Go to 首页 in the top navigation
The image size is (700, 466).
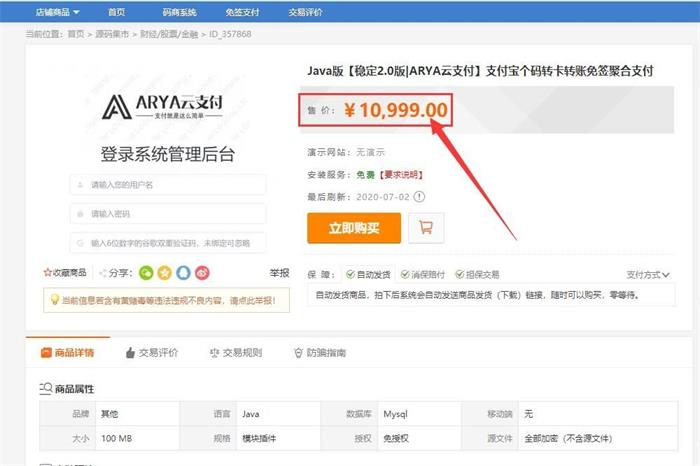(x=117, y=12)
